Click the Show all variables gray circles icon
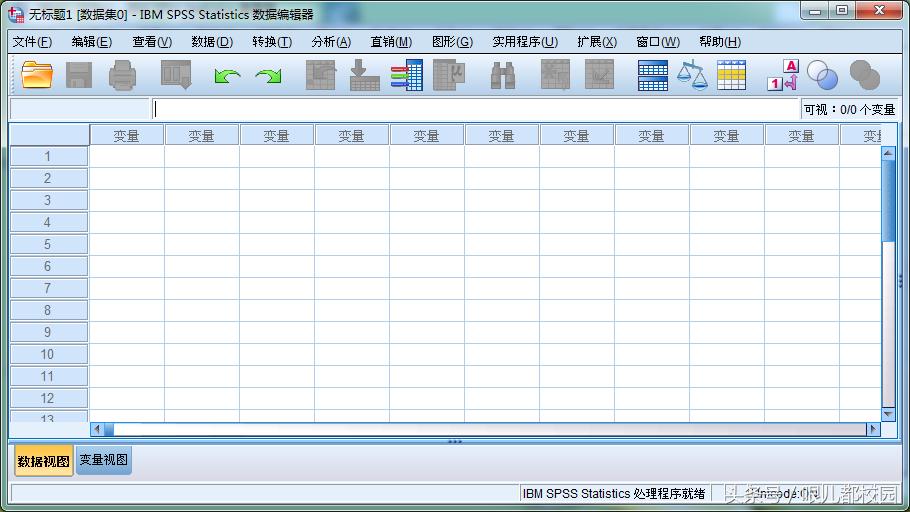Screen dimensions: 910x512 coord(865,75)
